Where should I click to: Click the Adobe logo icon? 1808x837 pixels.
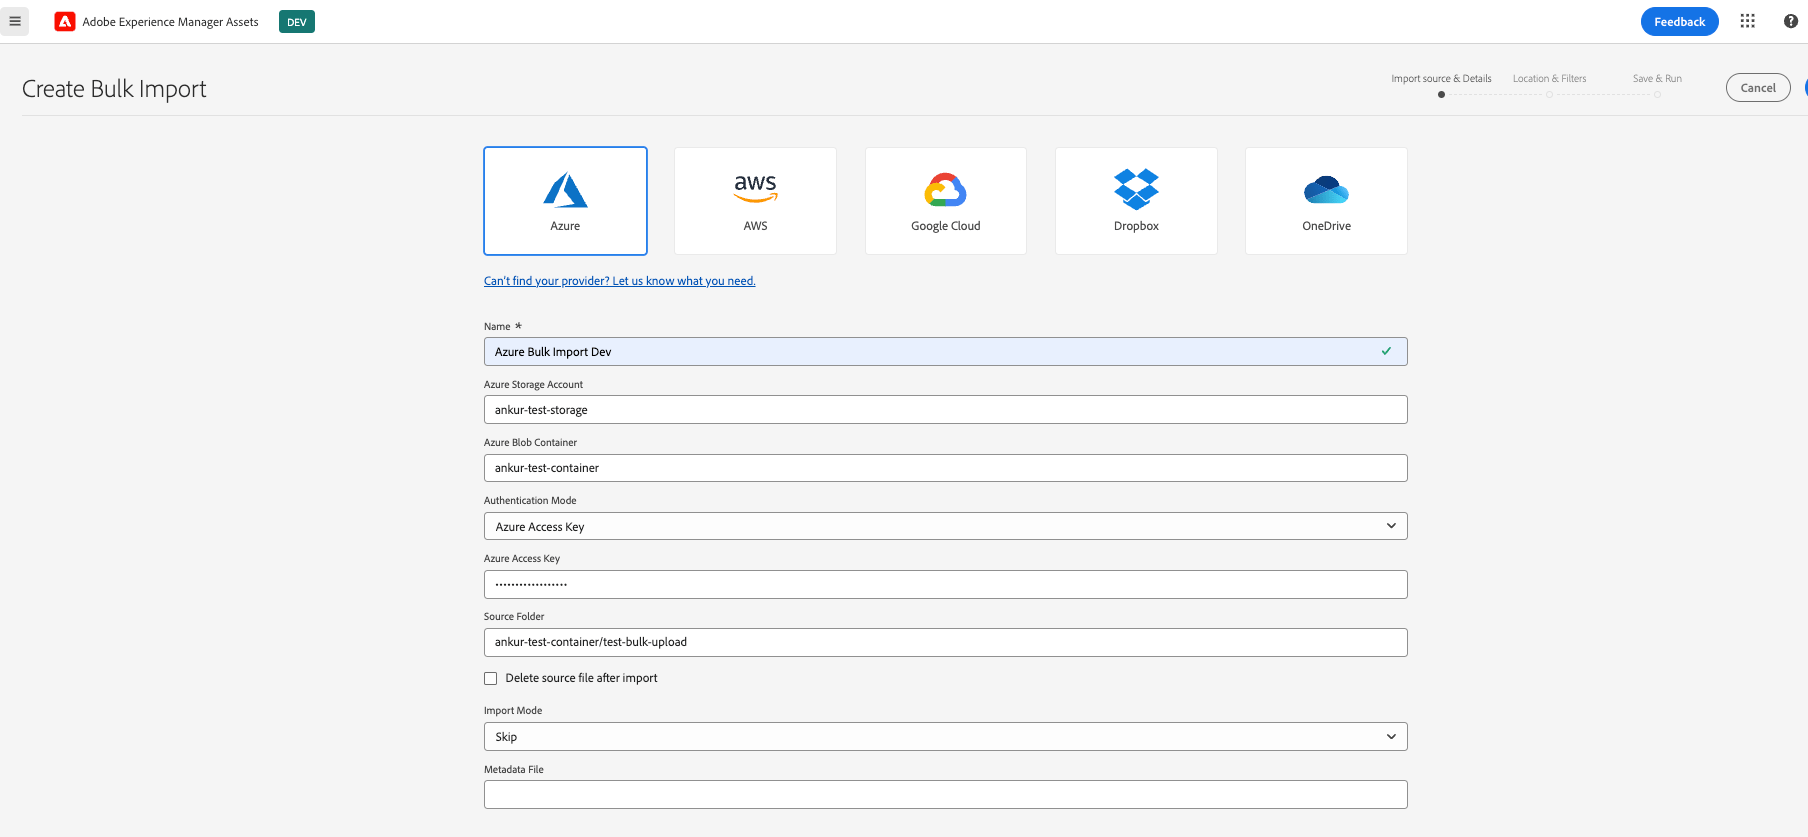pyautogui.click(x=65, y=21)
